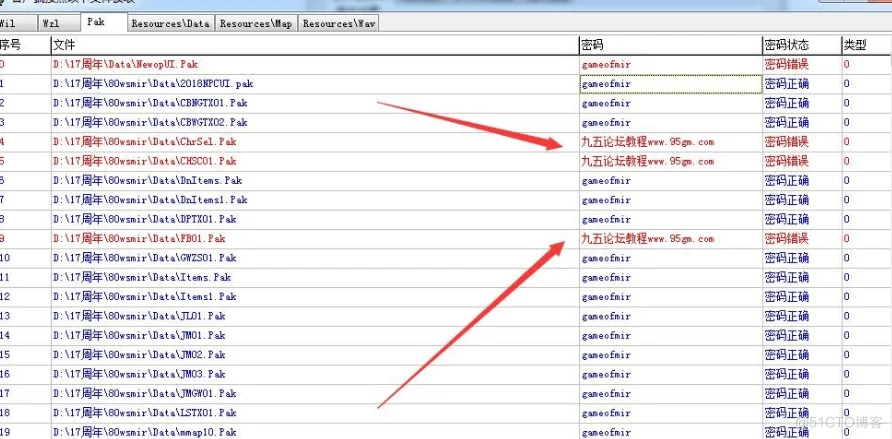
Task: Click gameofmir password in DnItems.Pak row
Action: tap(606, 181)
